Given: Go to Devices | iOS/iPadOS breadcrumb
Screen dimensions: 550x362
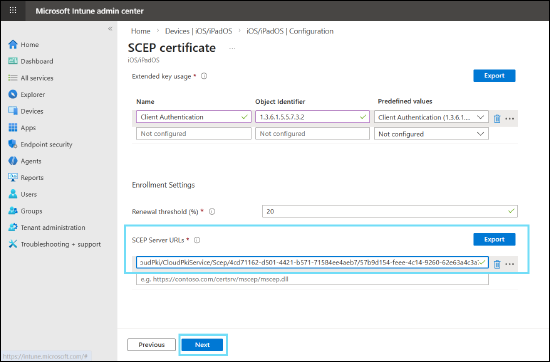Looking at the screenshot, I should 199,31.
